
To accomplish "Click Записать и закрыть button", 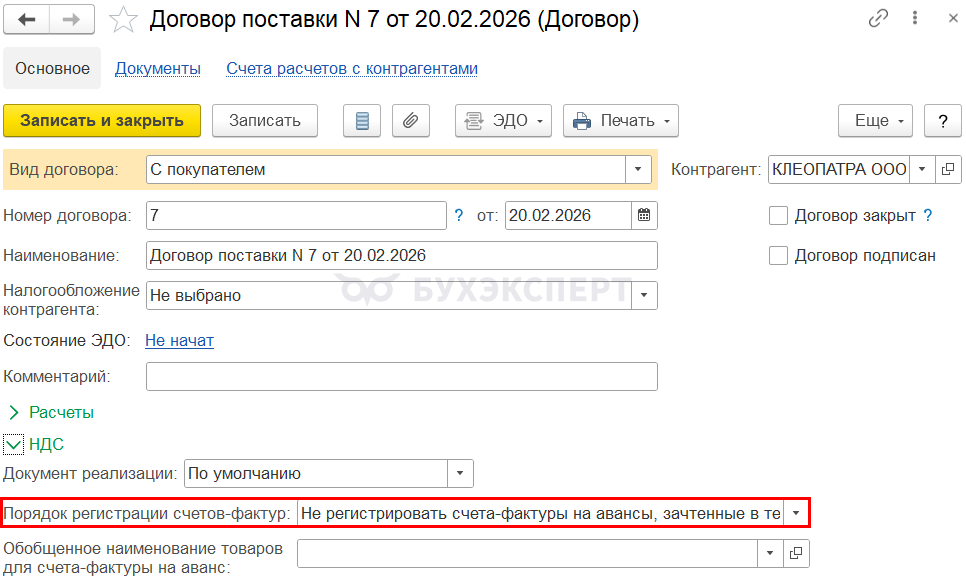I will [x=102, y=121].
